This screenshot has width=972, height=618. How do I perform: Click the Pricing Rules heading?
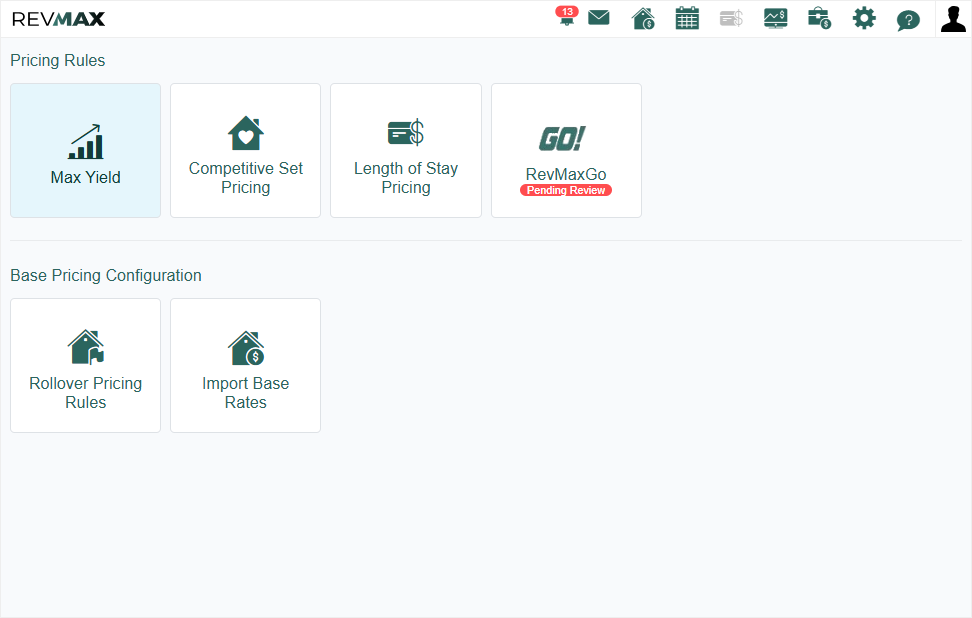58,61
